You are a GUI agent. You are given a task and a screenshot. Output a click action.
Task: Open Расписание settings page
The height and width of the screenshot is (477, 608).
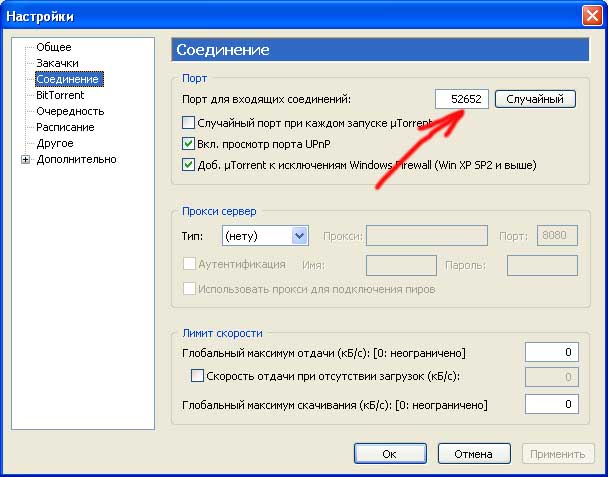pyautogui.click(x=65, y=127)
